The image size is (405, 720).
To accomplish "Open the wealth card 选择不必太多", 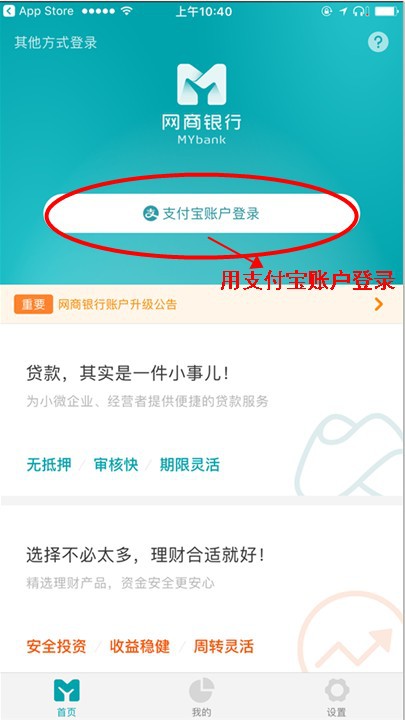I will pyautogui.click(x=202, y=589).
